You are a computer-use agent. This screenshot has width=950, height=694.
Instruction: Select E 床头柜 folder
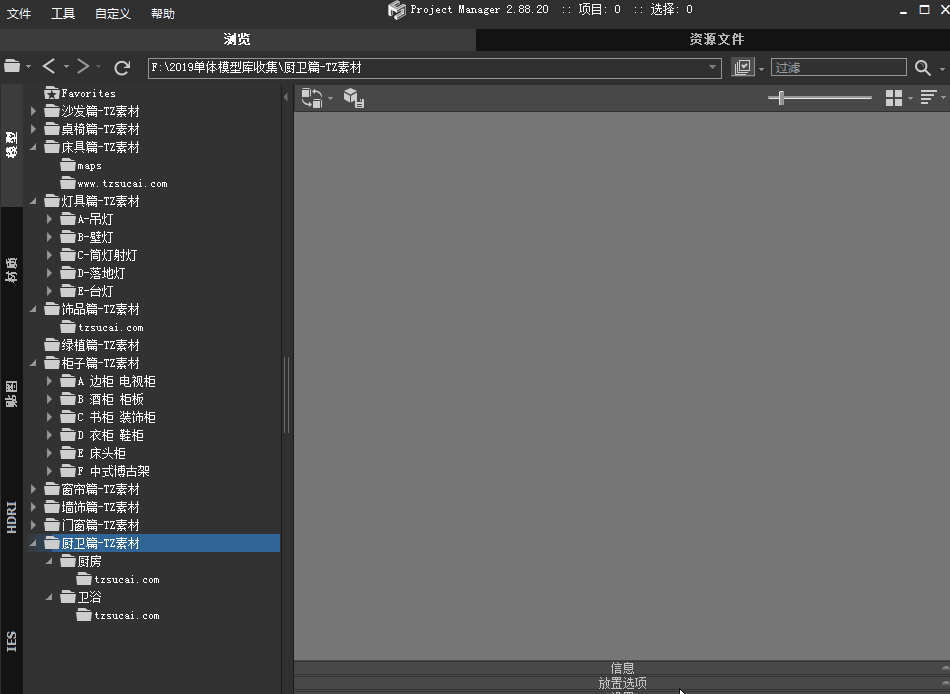[x=93, y=453]
